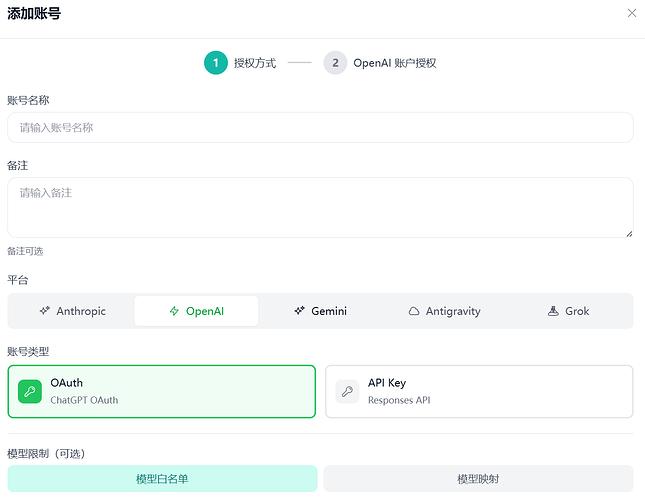The width and height of the screenshot is (645, 500).
Task: Close the 添加账号 dialog with X
Action: tap(632, 13)
